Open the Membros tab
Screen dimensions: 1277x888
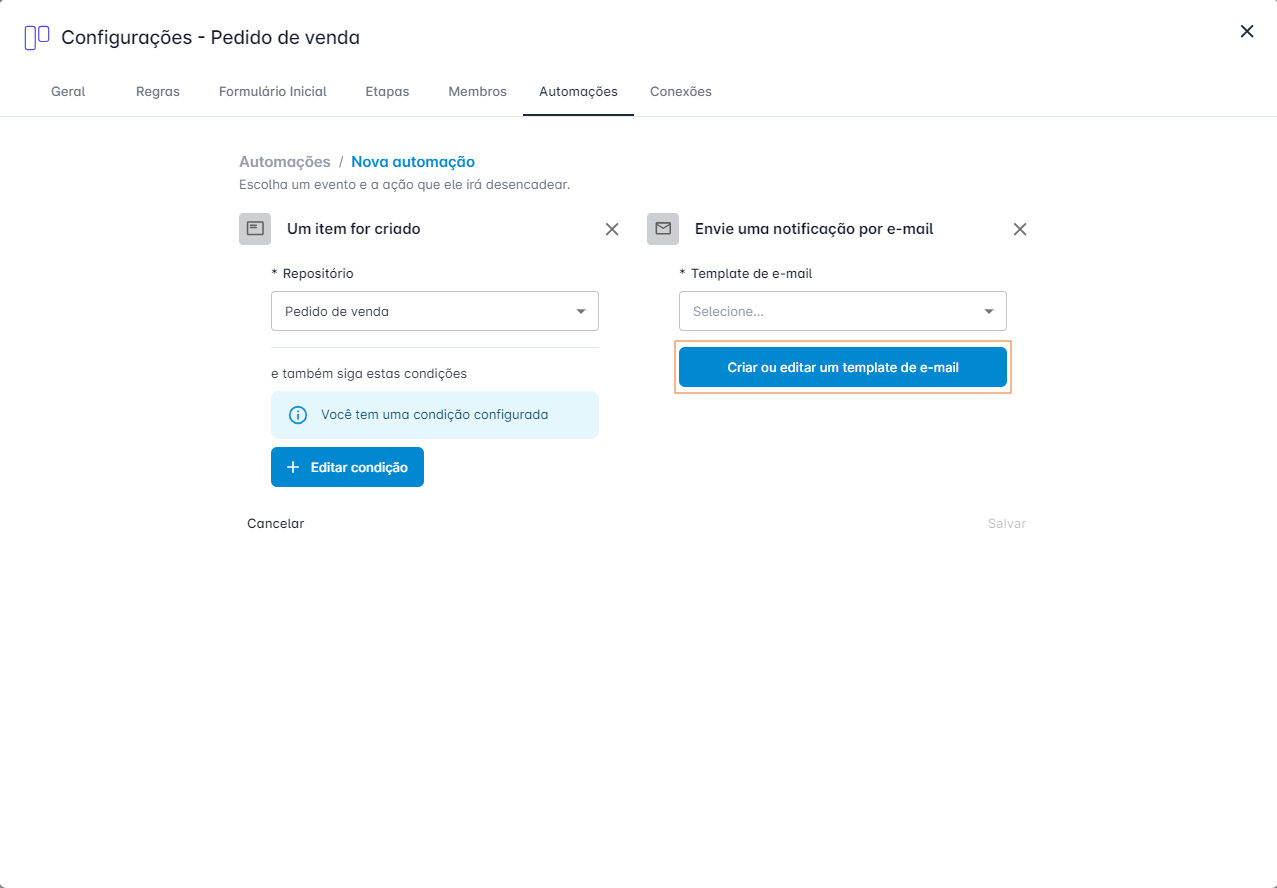coord(478,91)
